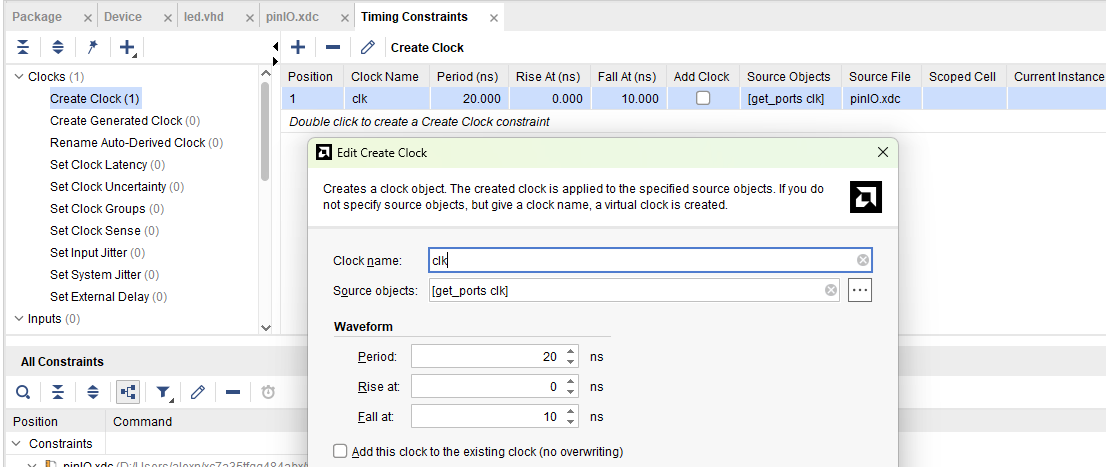Collapse the Clocks tree category
1106x467 pixels.
[x=18, y=77]
